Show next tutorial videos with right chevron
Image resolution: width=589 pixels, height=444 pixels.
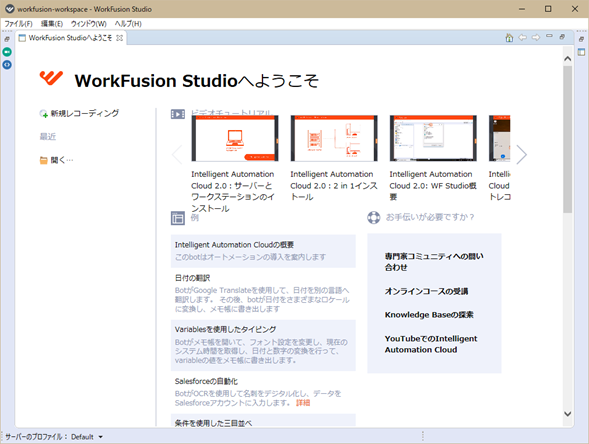click(x=521, y=154)
